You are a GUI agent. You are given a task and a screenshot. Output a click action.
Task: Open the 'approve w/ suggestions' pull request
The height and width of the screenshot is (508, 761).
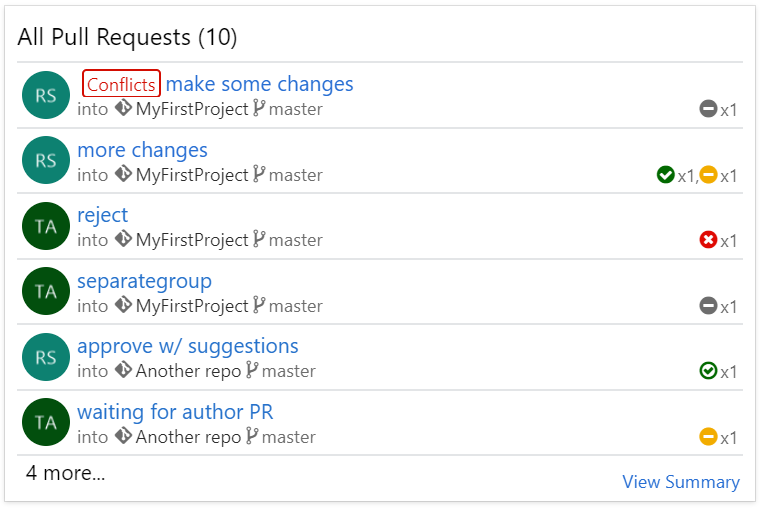point(187,346)
